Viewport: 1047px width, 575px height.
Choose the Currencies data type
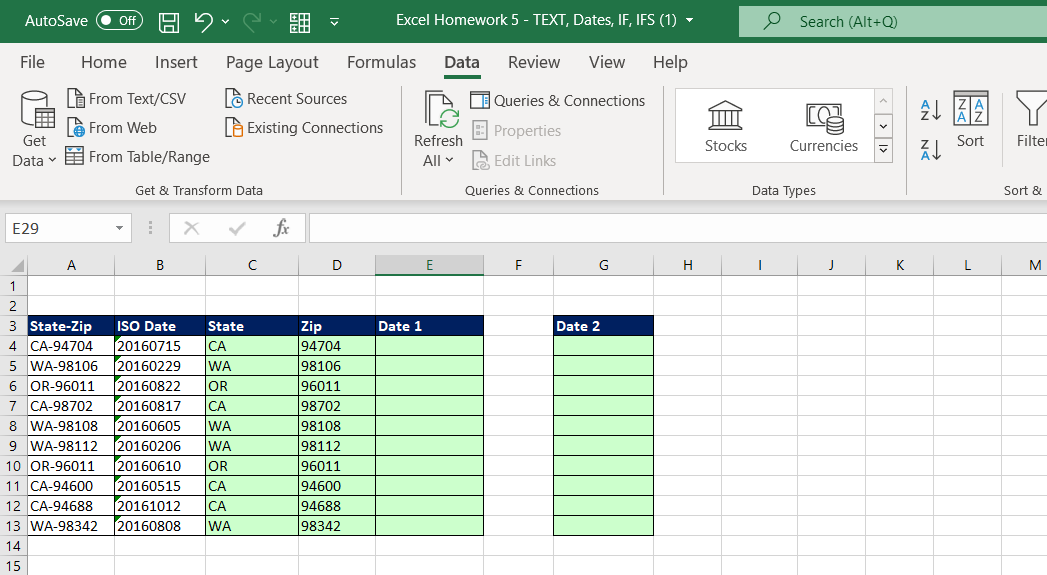(x=823, y=126)
